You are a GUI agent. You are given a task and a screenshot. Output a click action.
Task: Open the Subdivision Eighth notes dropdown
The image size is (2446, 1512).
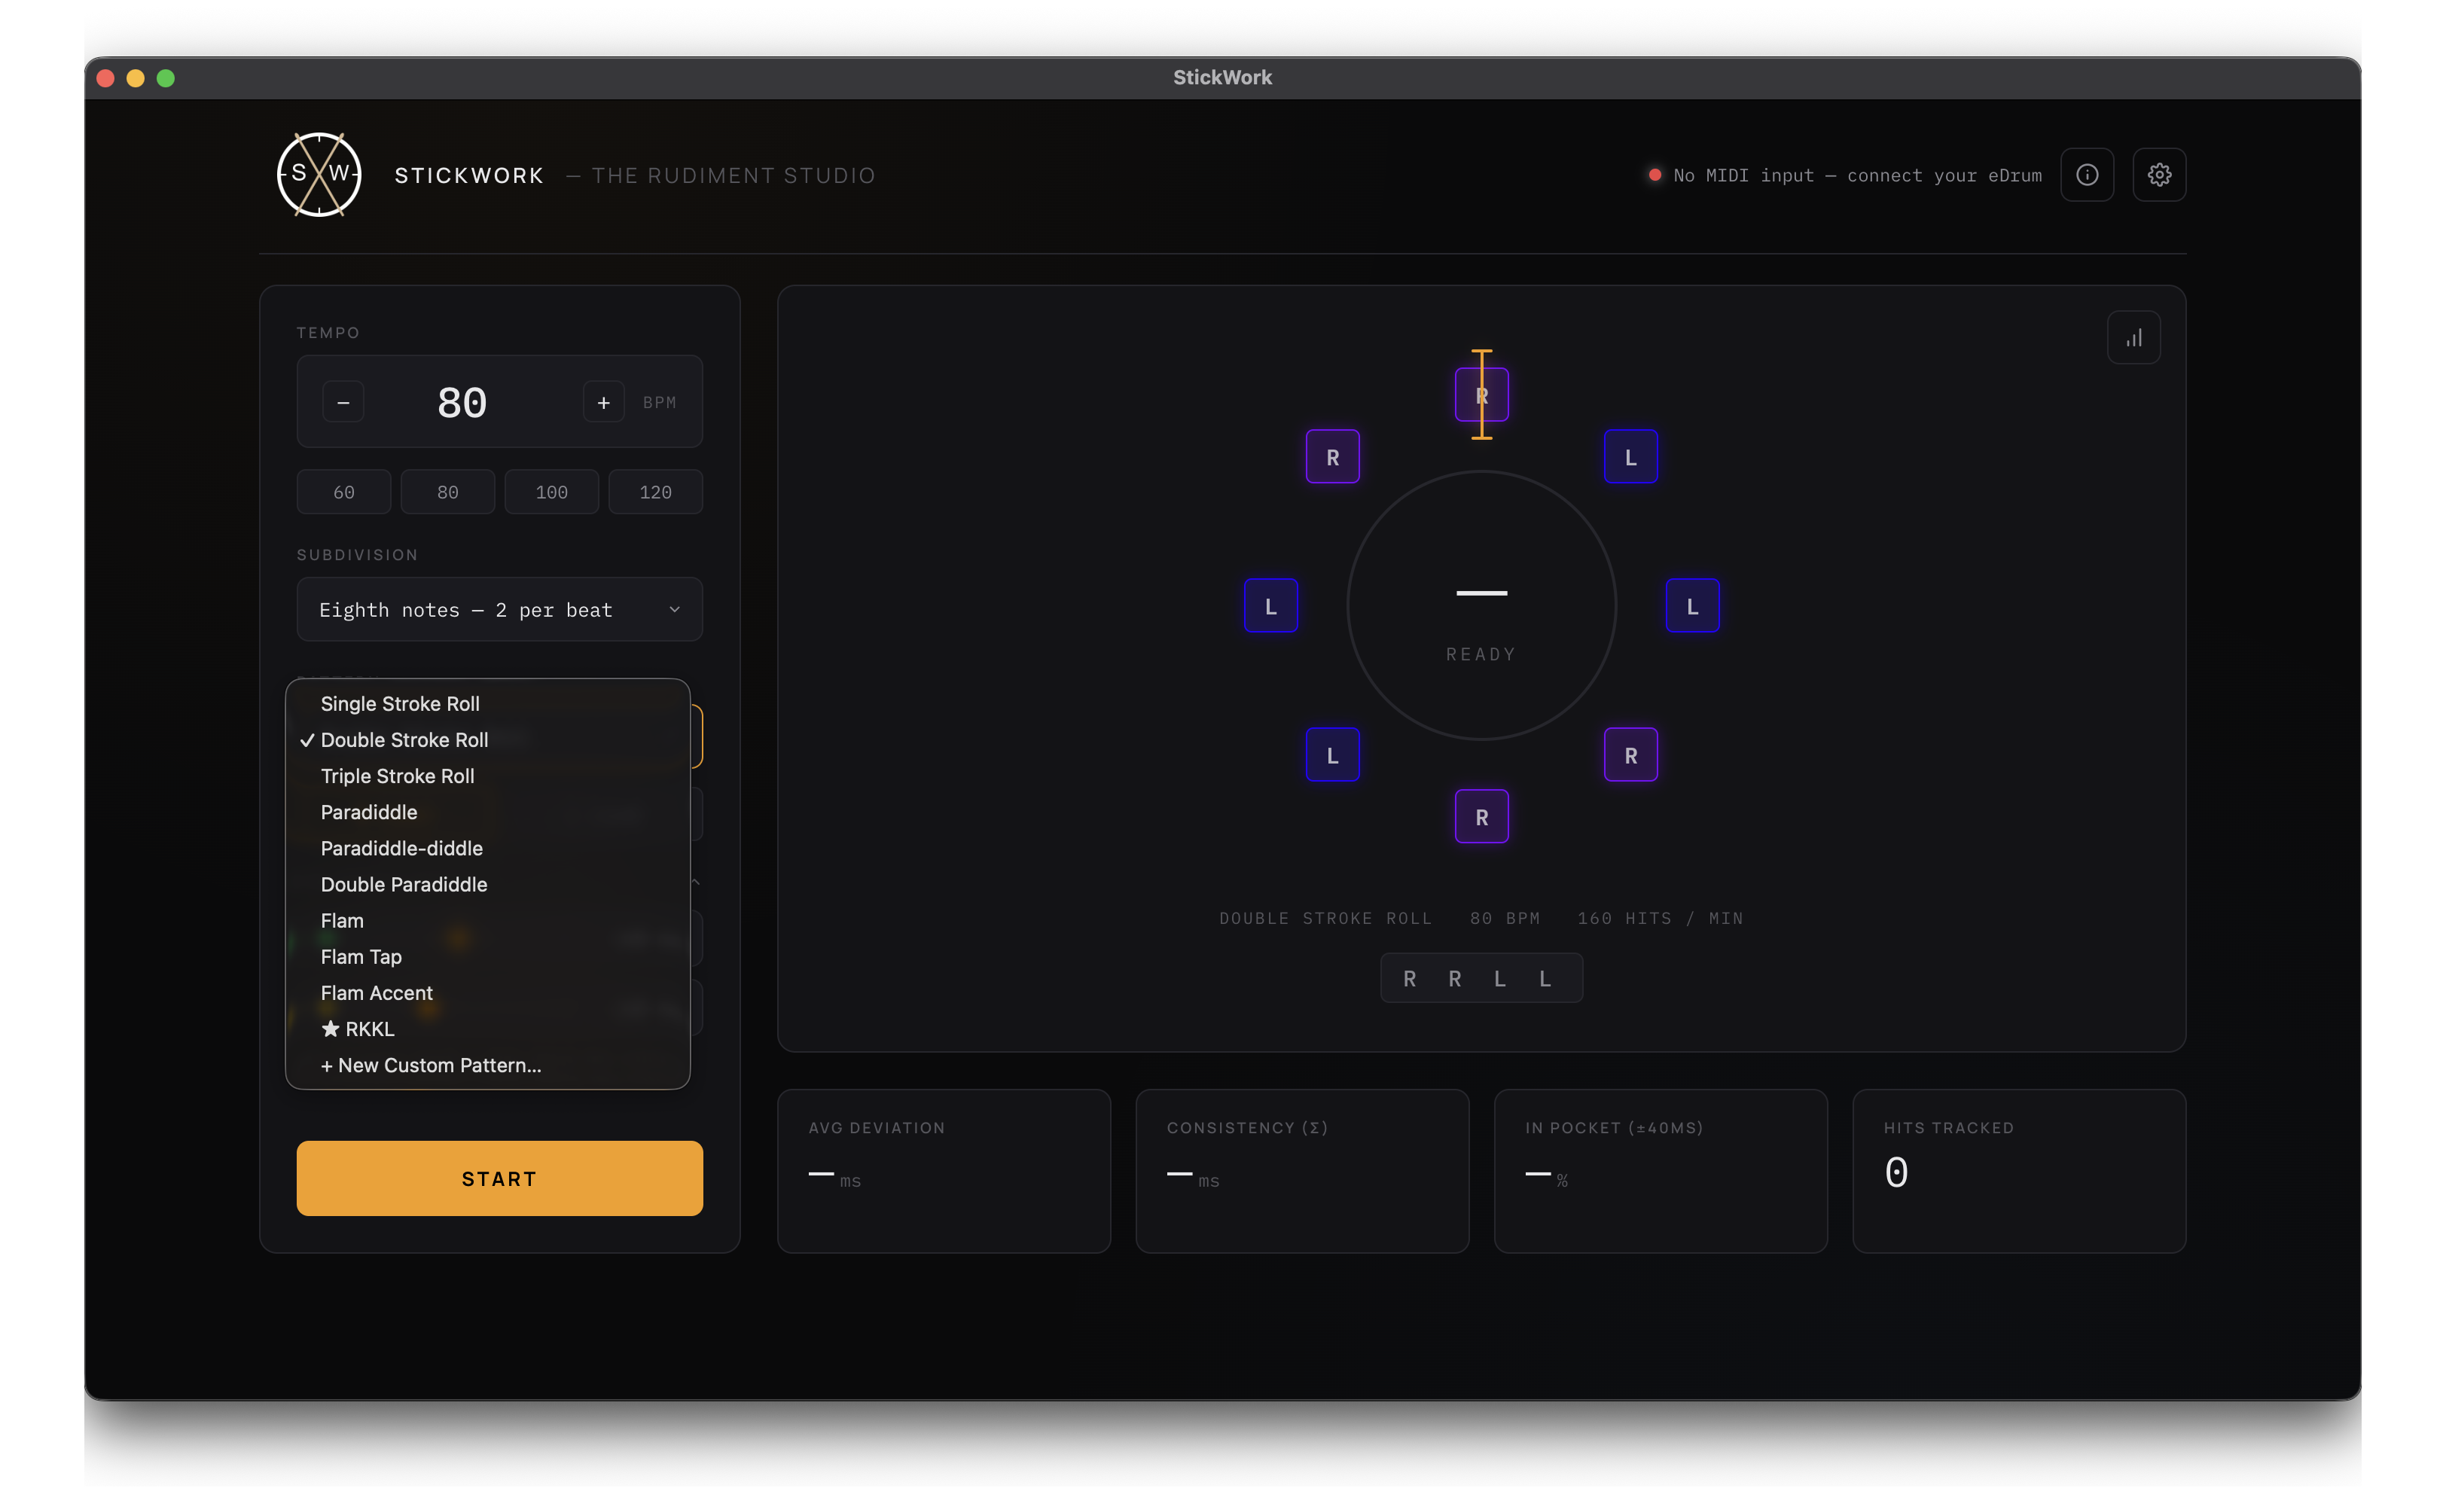point(499,609)
